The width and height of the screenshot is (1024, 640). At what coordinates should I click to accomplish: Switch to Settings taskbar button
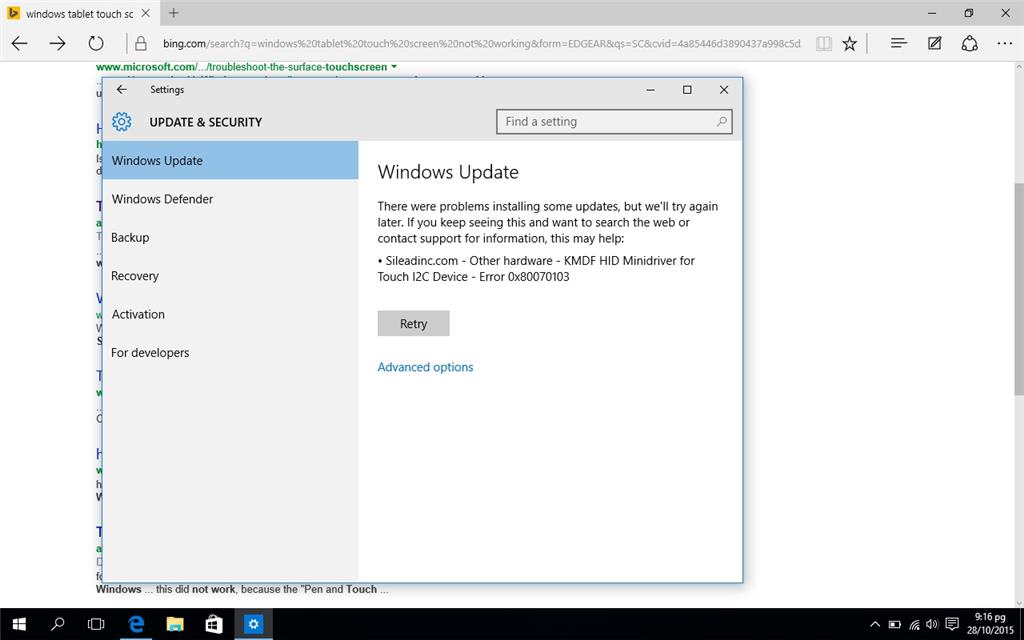(x=253, y=624)
